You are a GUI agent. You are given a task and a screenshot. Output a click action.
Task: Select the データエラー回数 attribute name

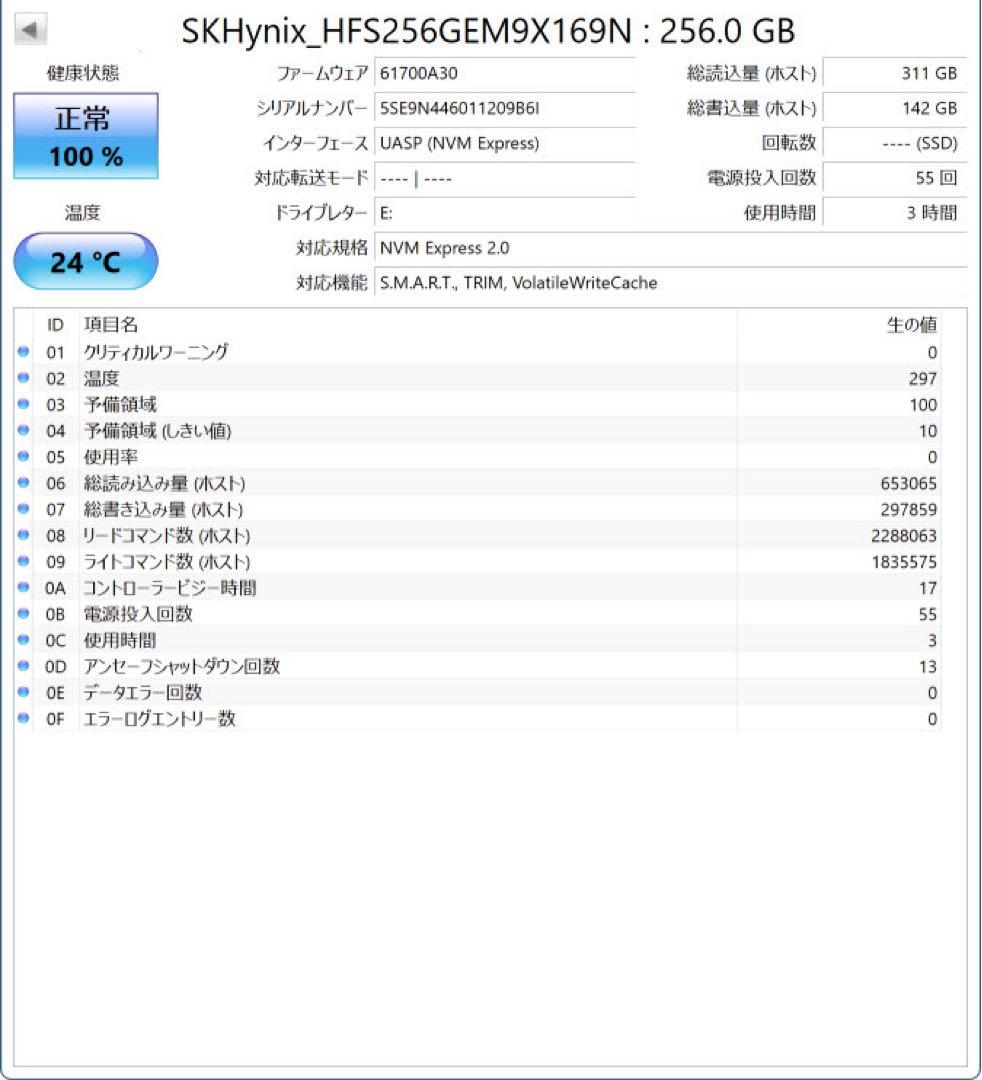tap(143, 692)
